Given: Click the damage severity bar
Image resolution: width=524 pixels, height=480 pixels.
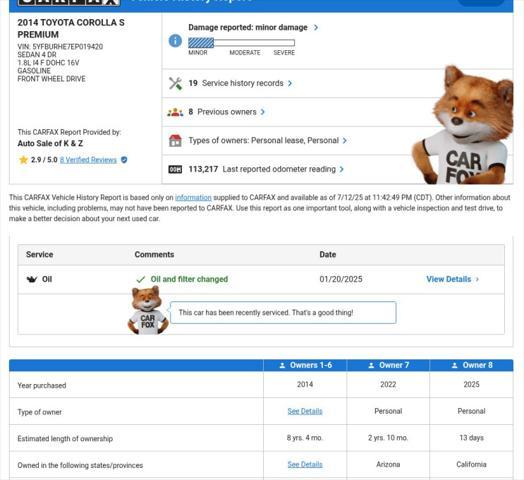Looking at the screenshot, I should click(x=241, y=43).
